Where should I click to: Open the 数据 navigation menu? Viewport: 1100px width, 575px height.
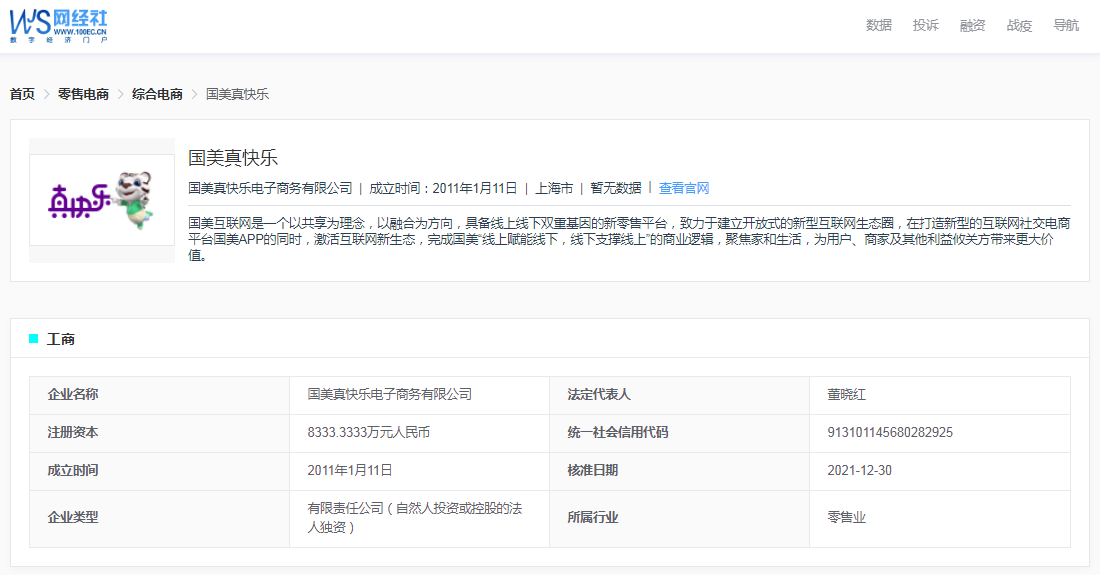(x=878, y=26)
